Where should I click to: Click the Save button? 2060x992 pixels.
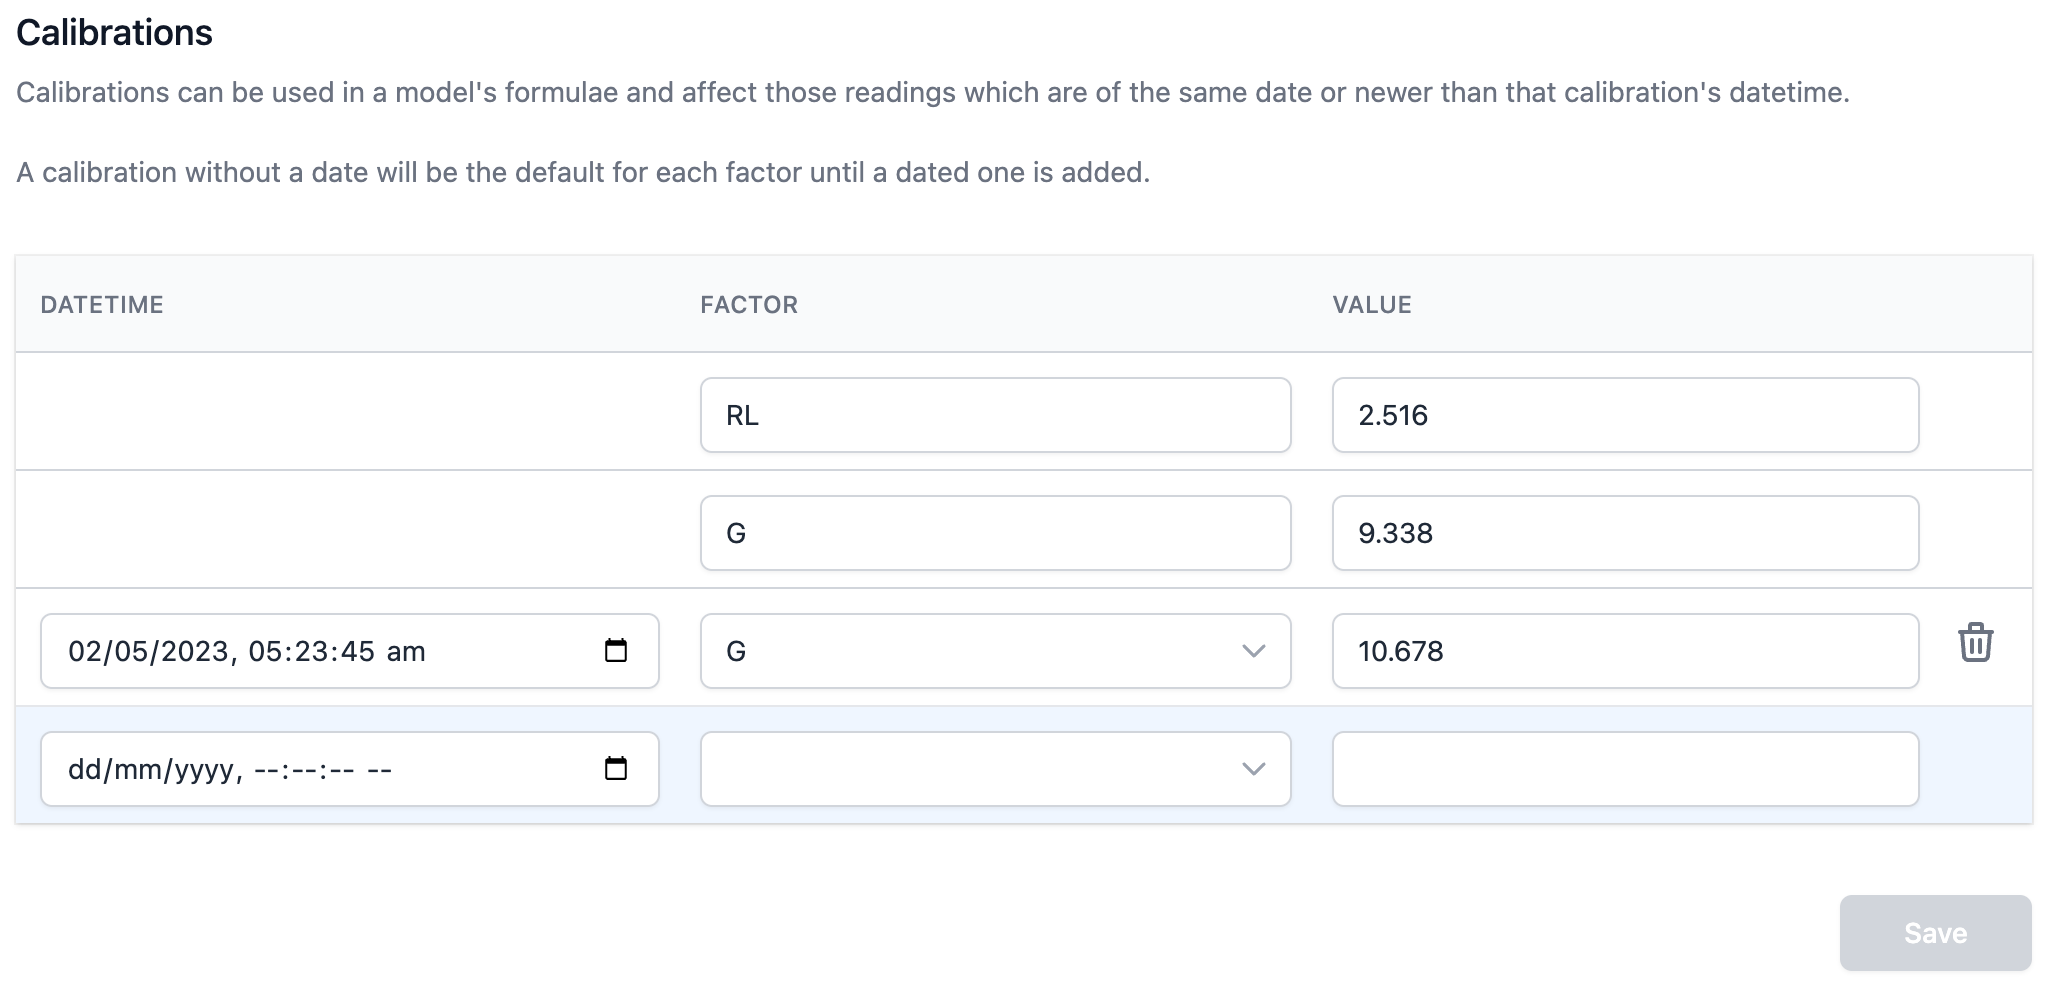coord(1935,932)
